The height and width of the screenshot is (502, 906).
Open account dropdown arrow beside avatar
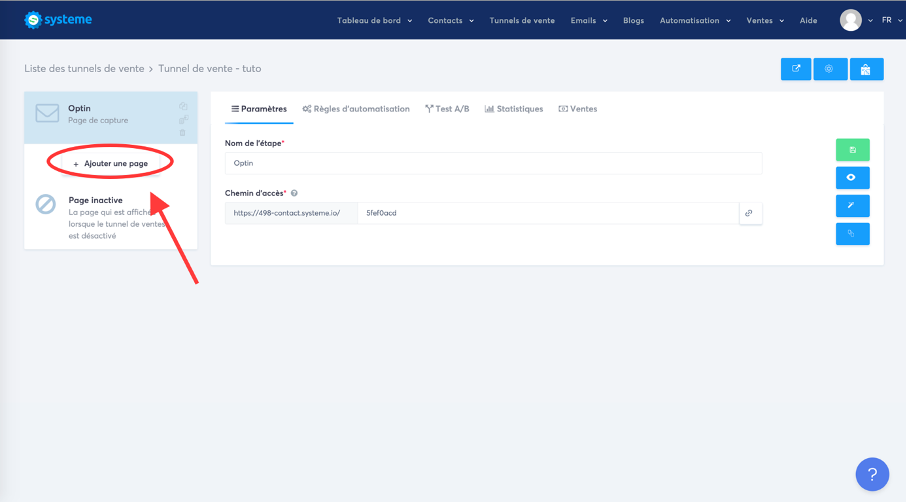870,21
